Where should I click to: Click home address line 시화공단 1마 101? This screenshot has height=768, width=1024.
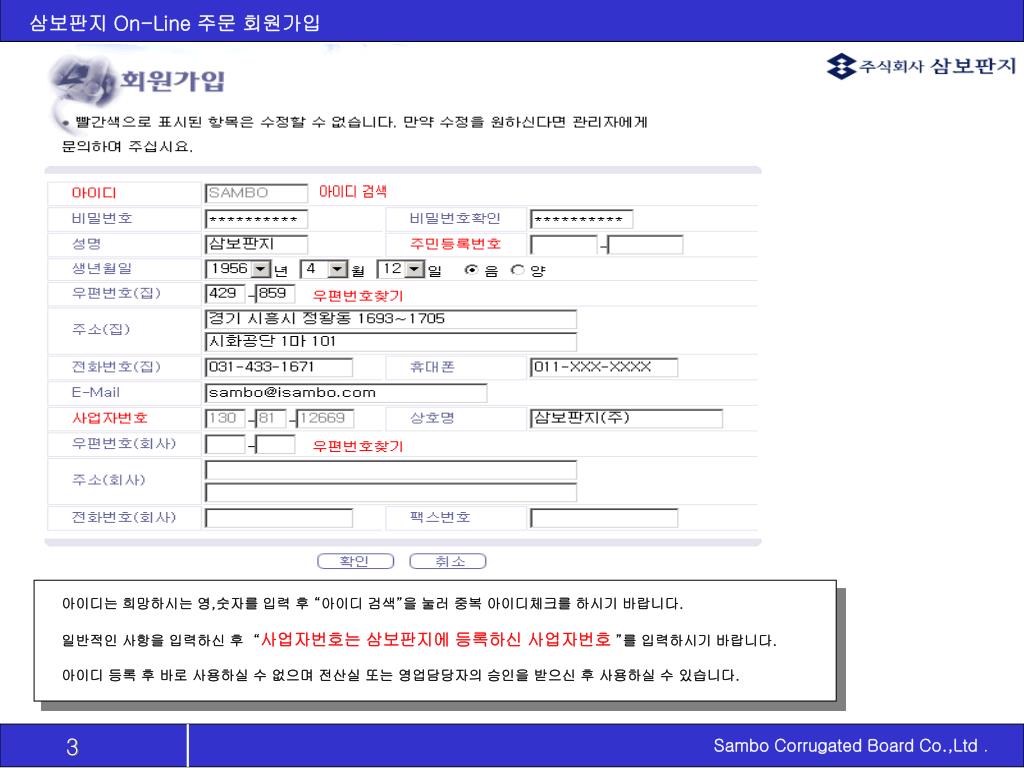[x=391, y=342]
